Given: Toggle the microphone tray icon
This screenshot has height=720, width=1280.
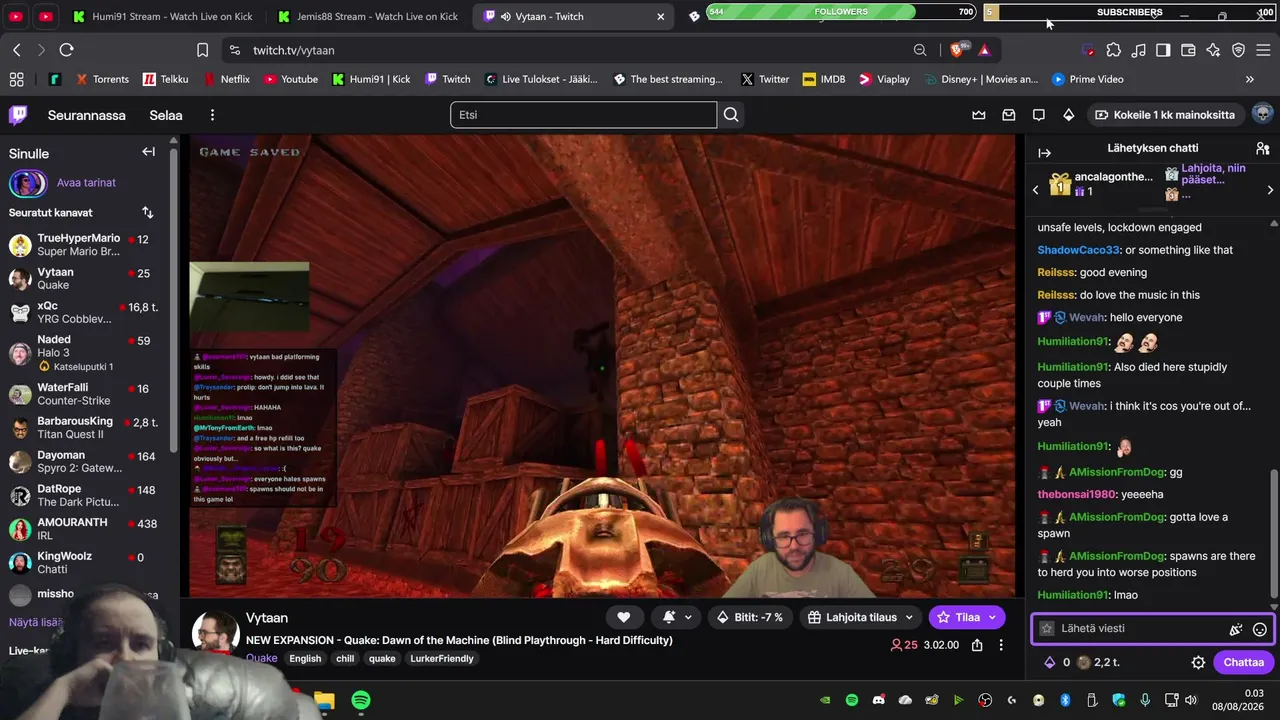Looking at the screenshot, I should point(1145,700).
